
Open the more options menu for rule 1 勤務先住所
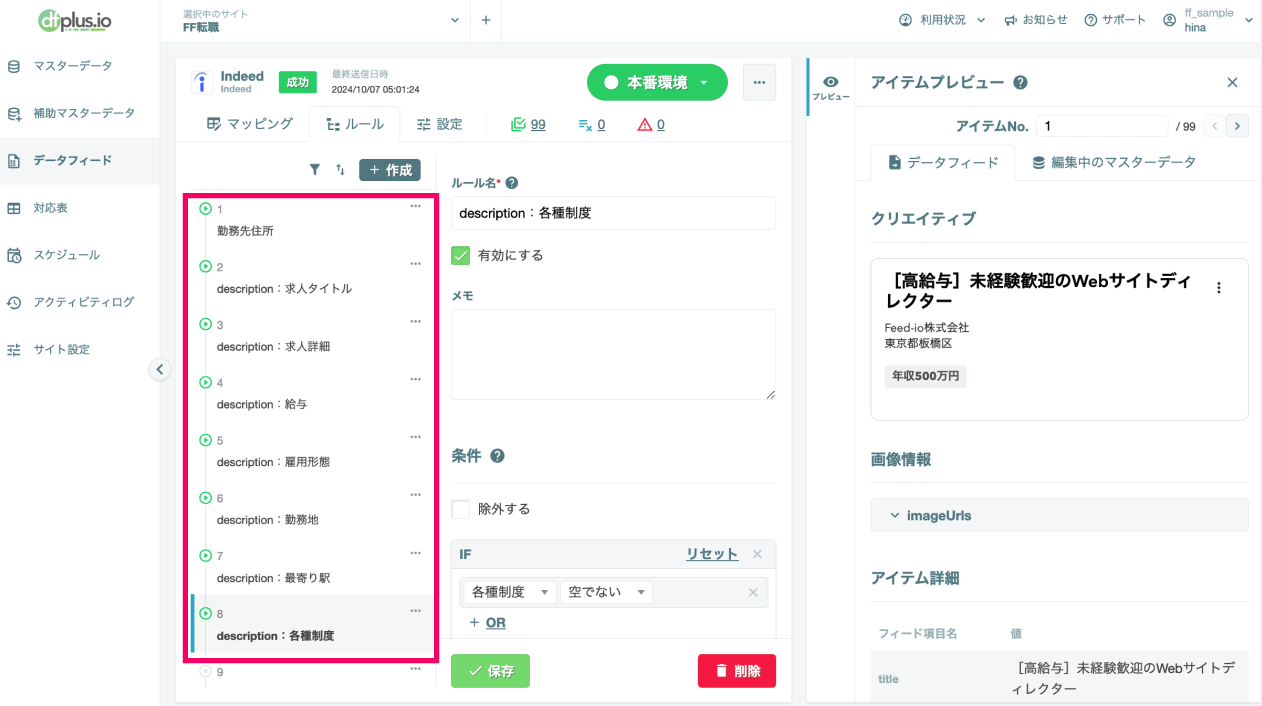(416, 206)
